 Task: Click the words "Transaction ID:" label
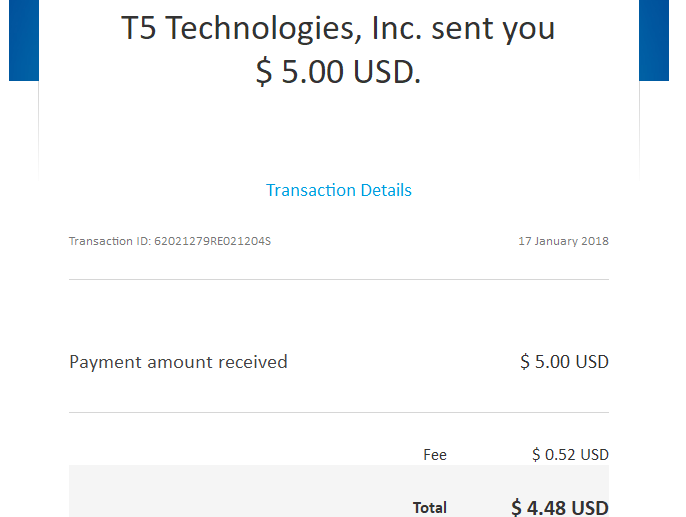pos(110,241)
